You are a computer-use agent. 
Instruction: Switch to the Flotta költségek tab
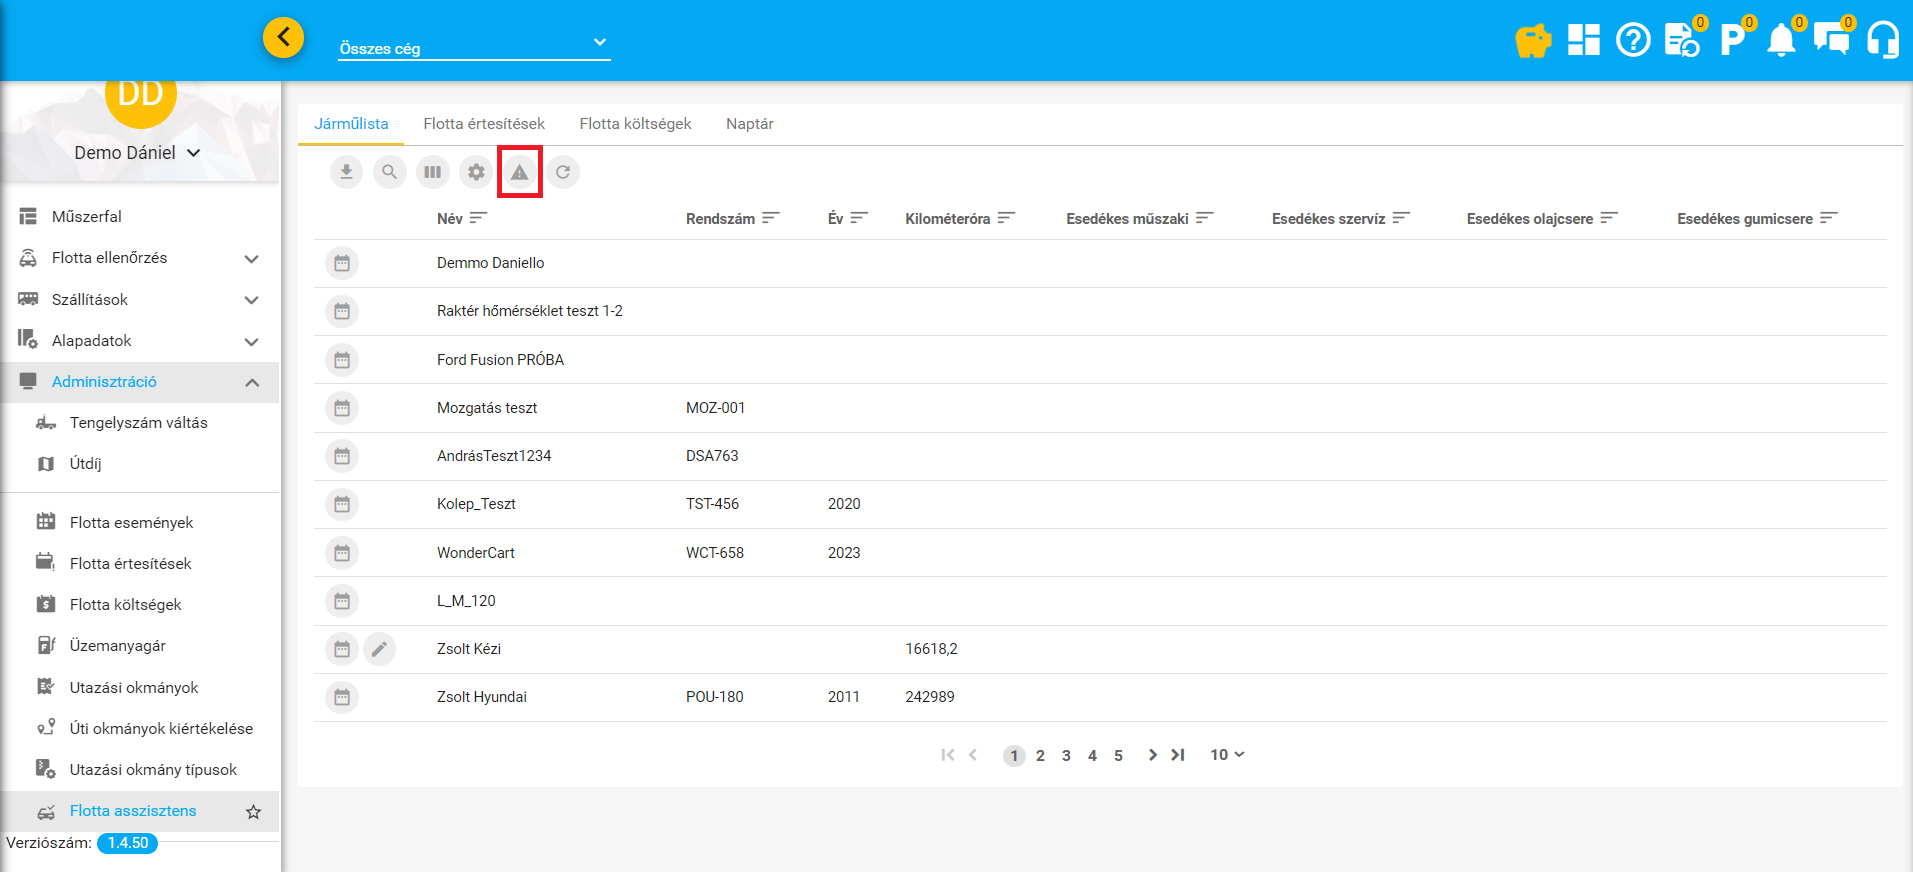tap(635, 124)
